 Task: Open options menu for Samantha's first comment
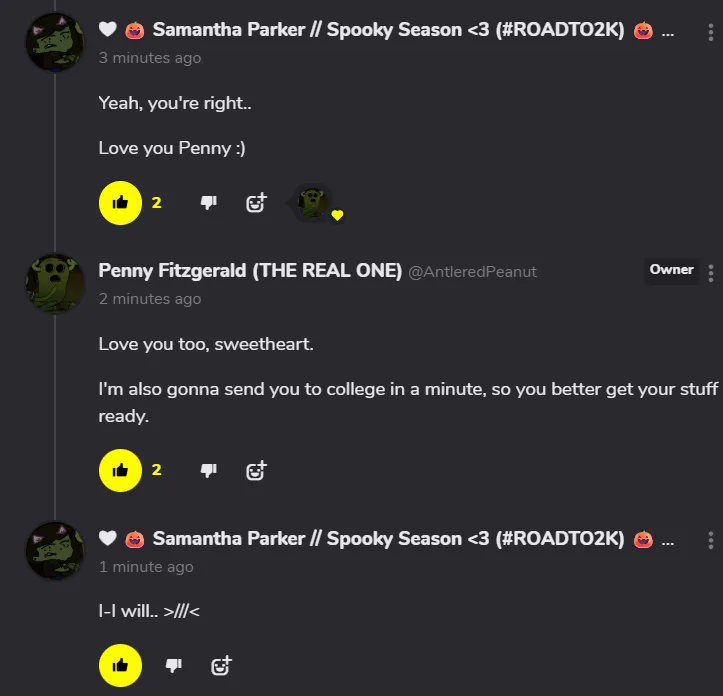[711, 32]
